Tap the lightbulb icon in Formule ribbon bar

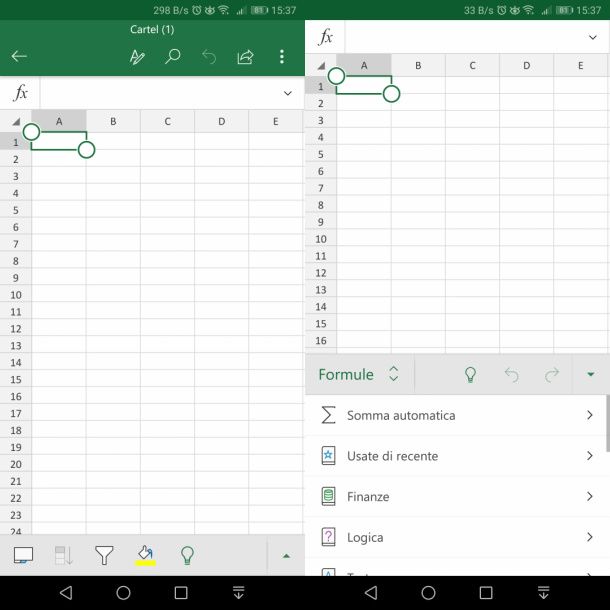(470, 375)
